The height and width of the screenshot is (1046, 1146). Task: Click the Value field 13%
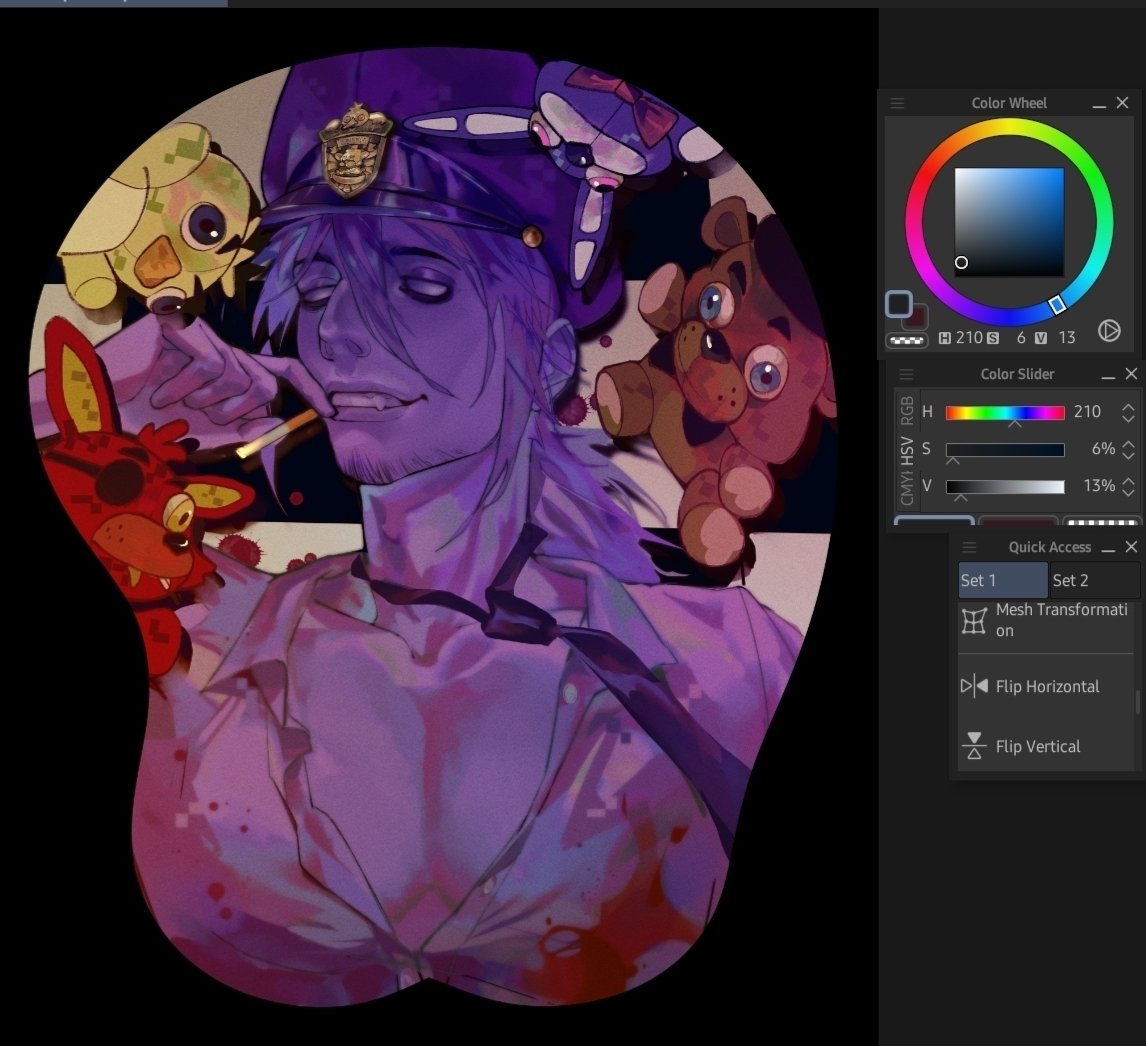coord(1099,486)
